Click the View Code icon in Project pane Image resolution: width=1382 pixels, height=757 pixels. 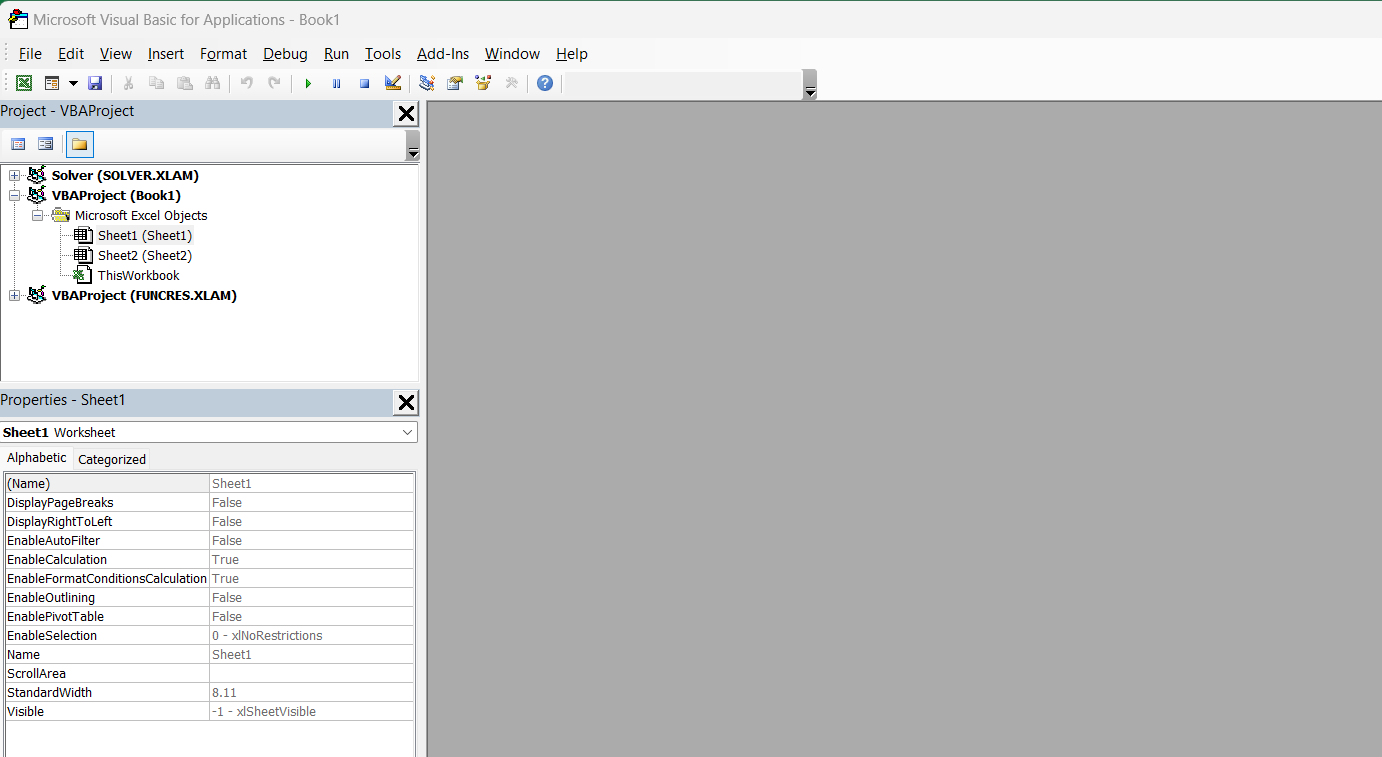pyautogui.click(x=18, y=144)
